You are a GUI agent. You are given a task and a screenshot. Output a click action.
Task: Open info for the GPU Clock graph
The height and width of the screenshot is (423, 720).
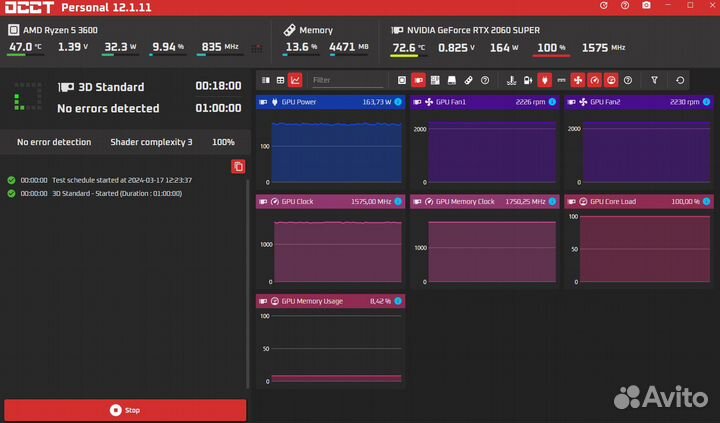[398, 201]
